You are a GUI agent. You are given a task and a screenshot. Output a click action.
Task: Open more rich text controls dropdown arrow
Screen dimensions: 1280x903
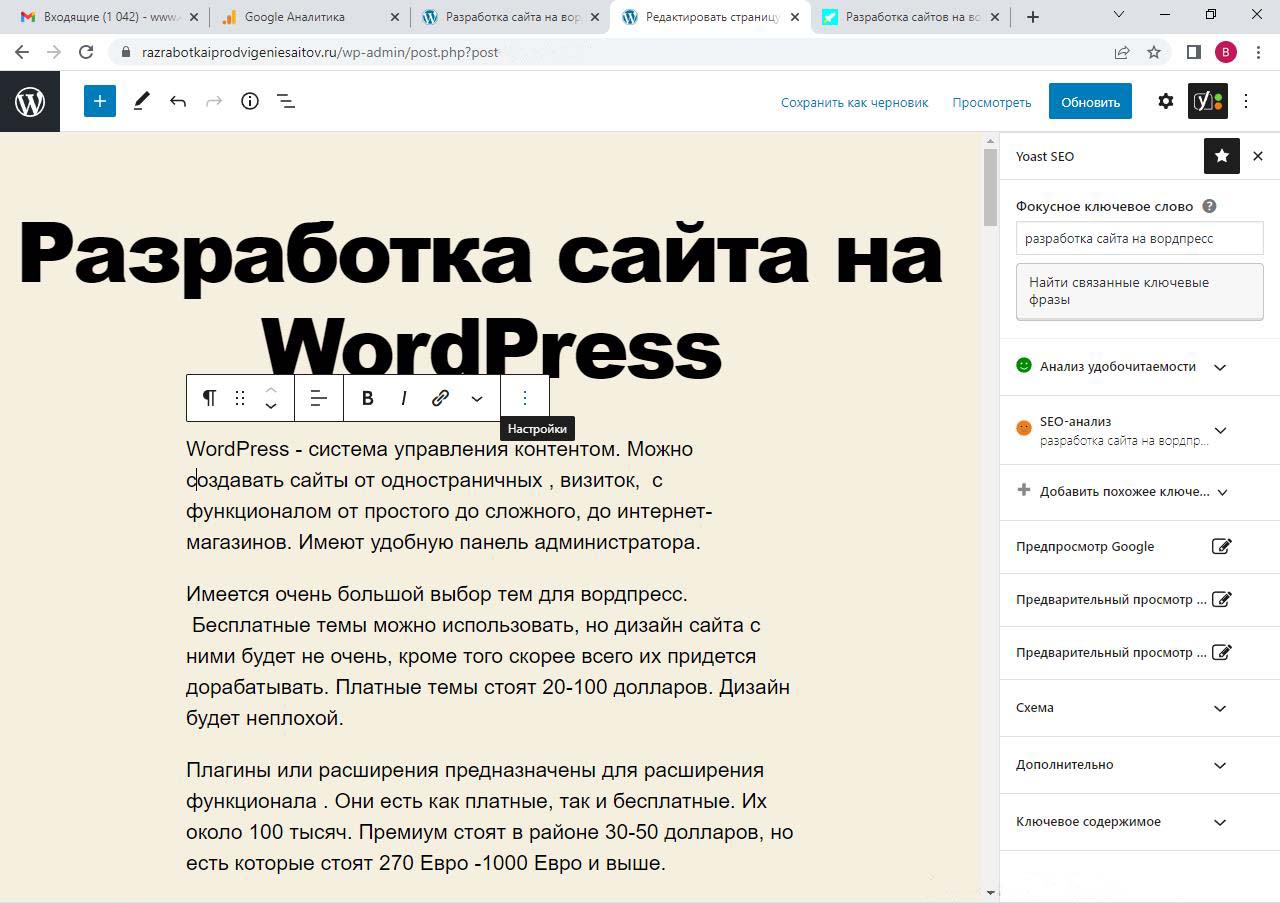click(x=477, y=398)
